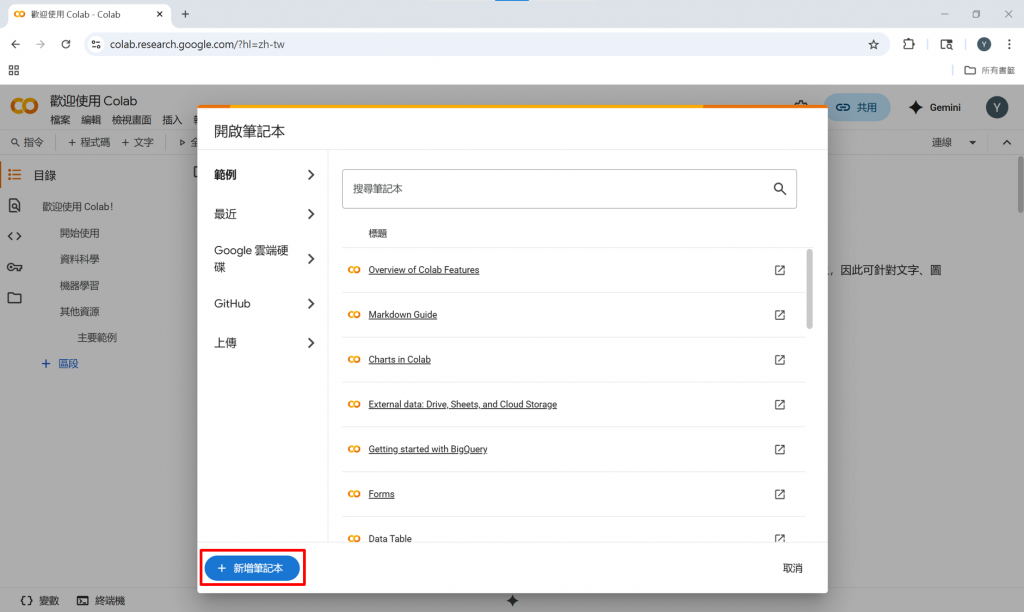Image resolution: width=1024 pixels, height=612 pixels.
Task: Click the 共用 share button
Action: pyautogui.click(x=857, y=107)
